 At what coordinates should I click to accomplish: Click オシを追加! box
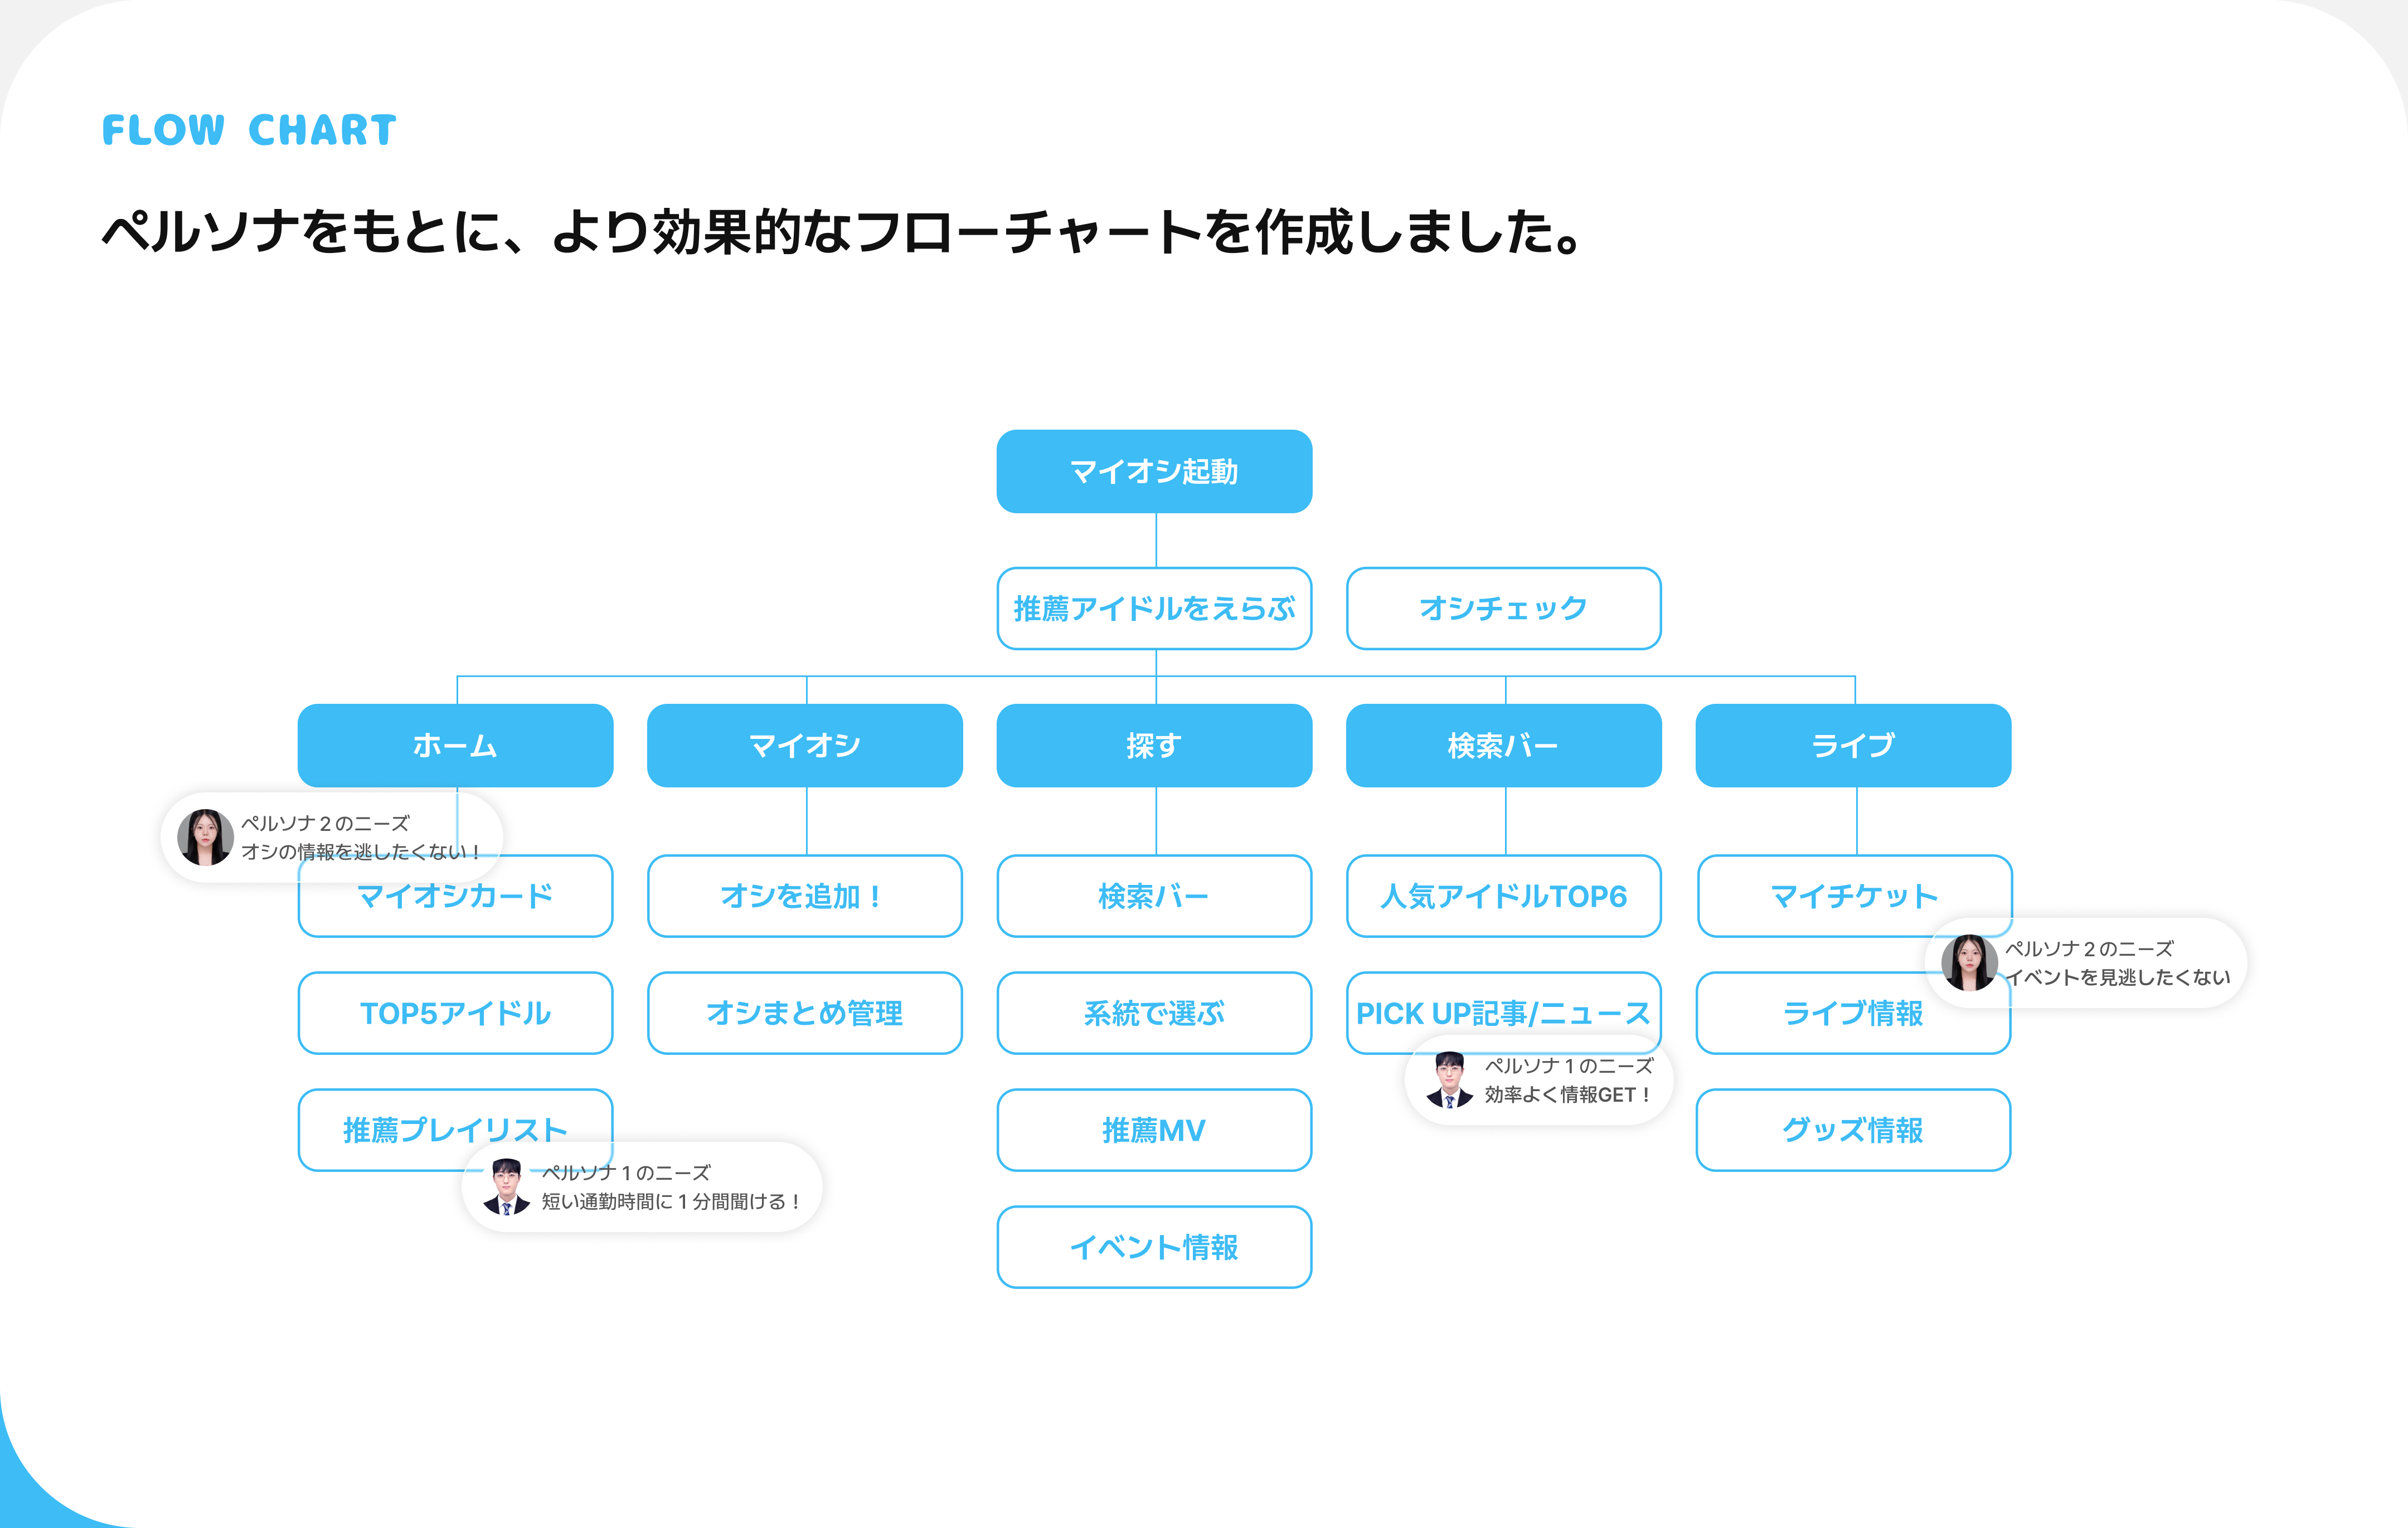point(804,896)
